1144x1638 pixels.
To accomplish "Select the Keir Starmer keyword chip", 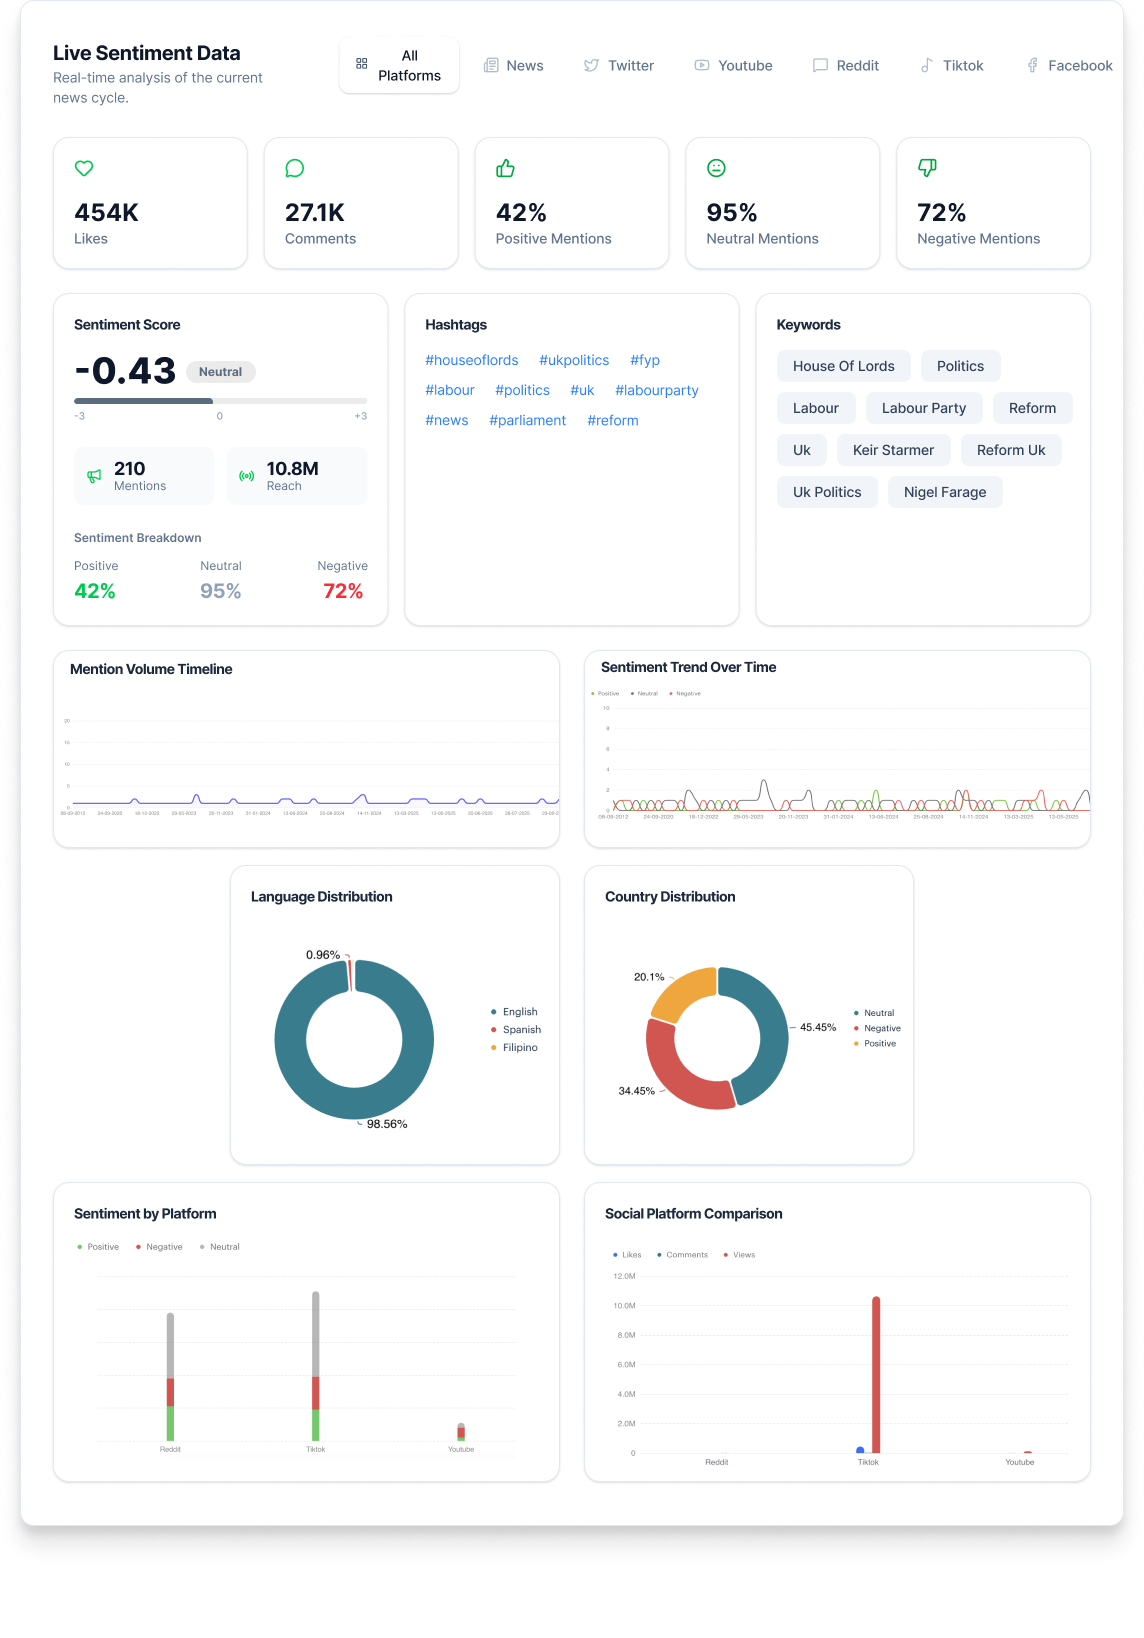I will point(893,450).
